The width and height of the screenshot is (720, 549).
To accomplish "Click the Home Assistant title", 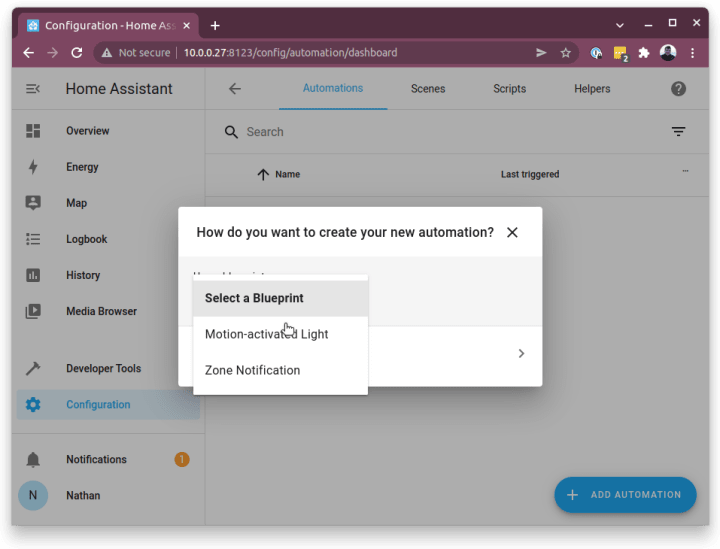I will click(119, 89).
